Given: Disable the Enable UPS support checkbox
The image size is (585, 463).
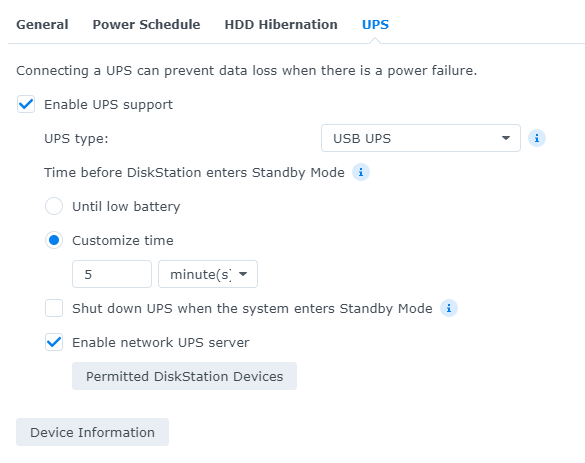Looking at the screenshot, I should (x=26, y=104).
